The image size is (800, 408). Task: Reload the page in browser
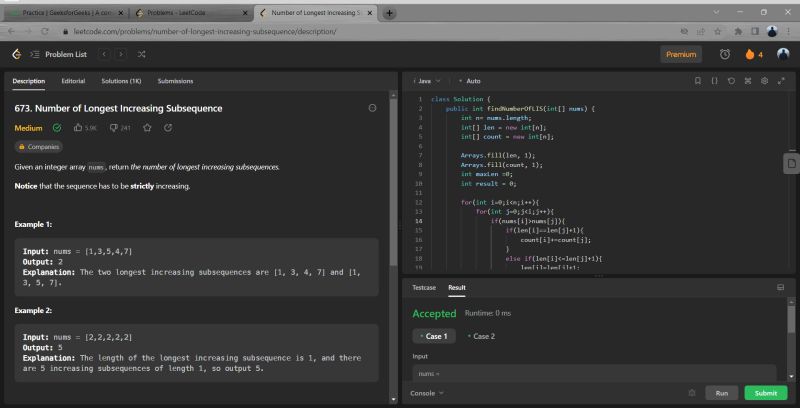(45, 32)
